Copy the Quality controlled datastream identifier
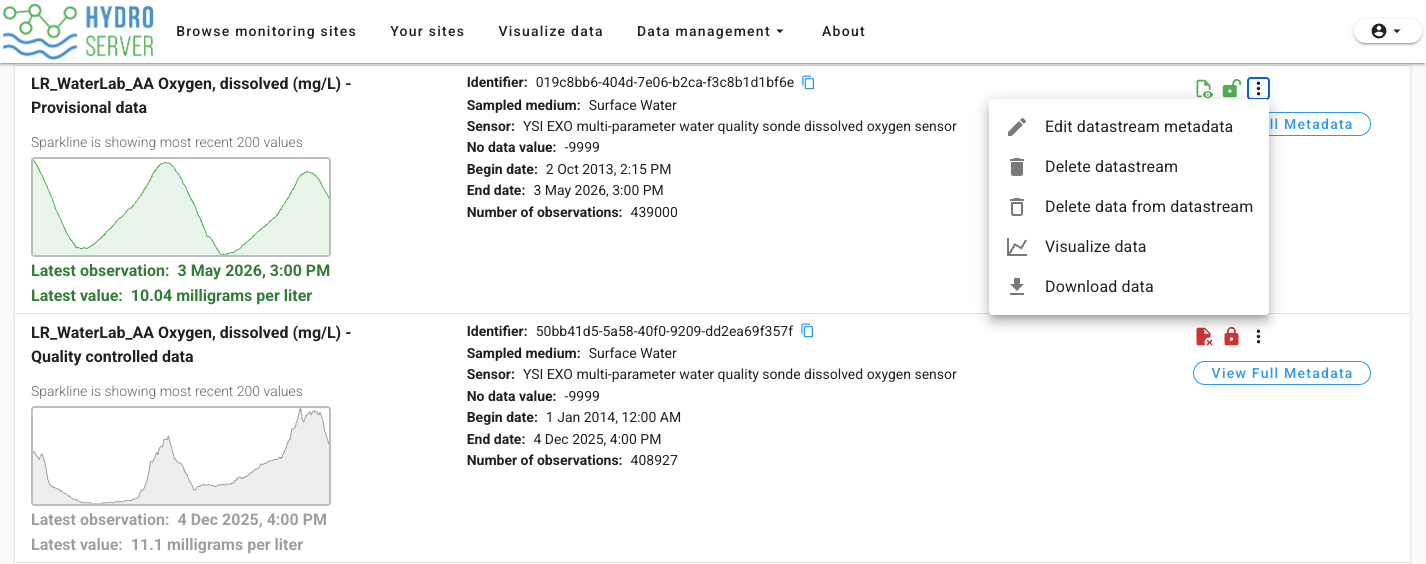Viewport: 1426px width, 564px height. (808, 331)
